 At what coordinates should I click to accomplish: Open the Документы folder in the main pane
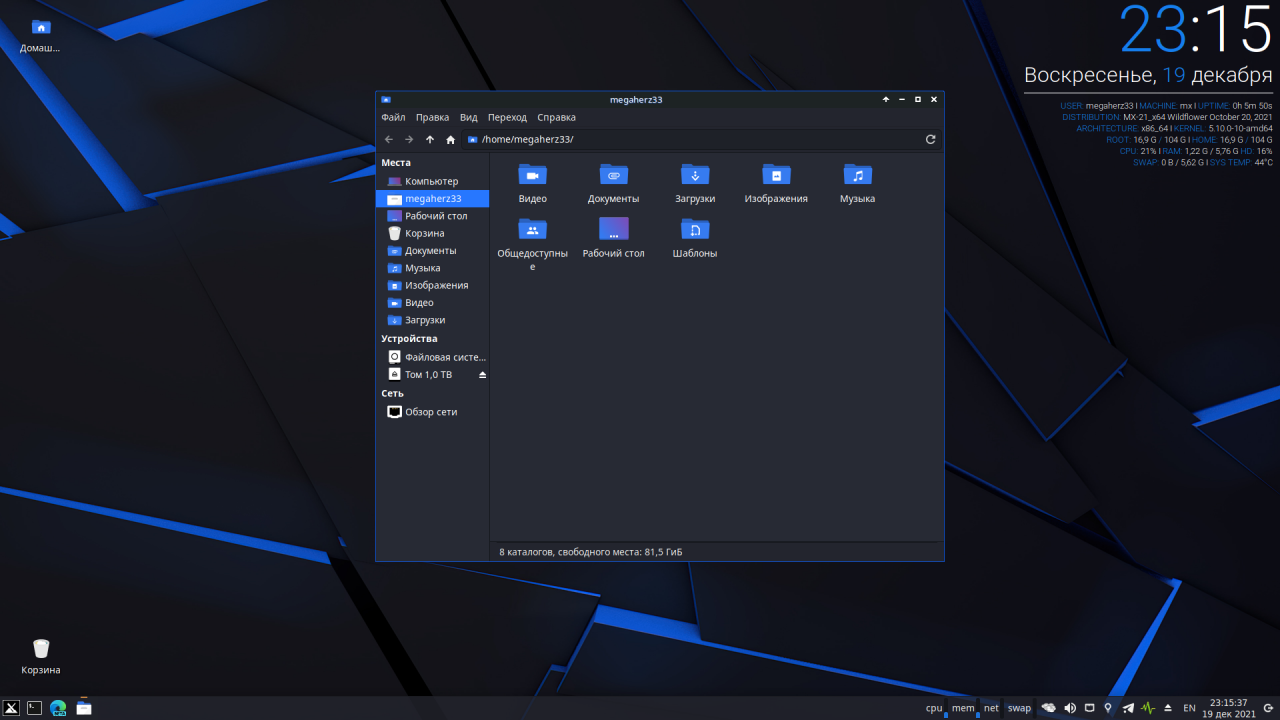click(613, 183)
